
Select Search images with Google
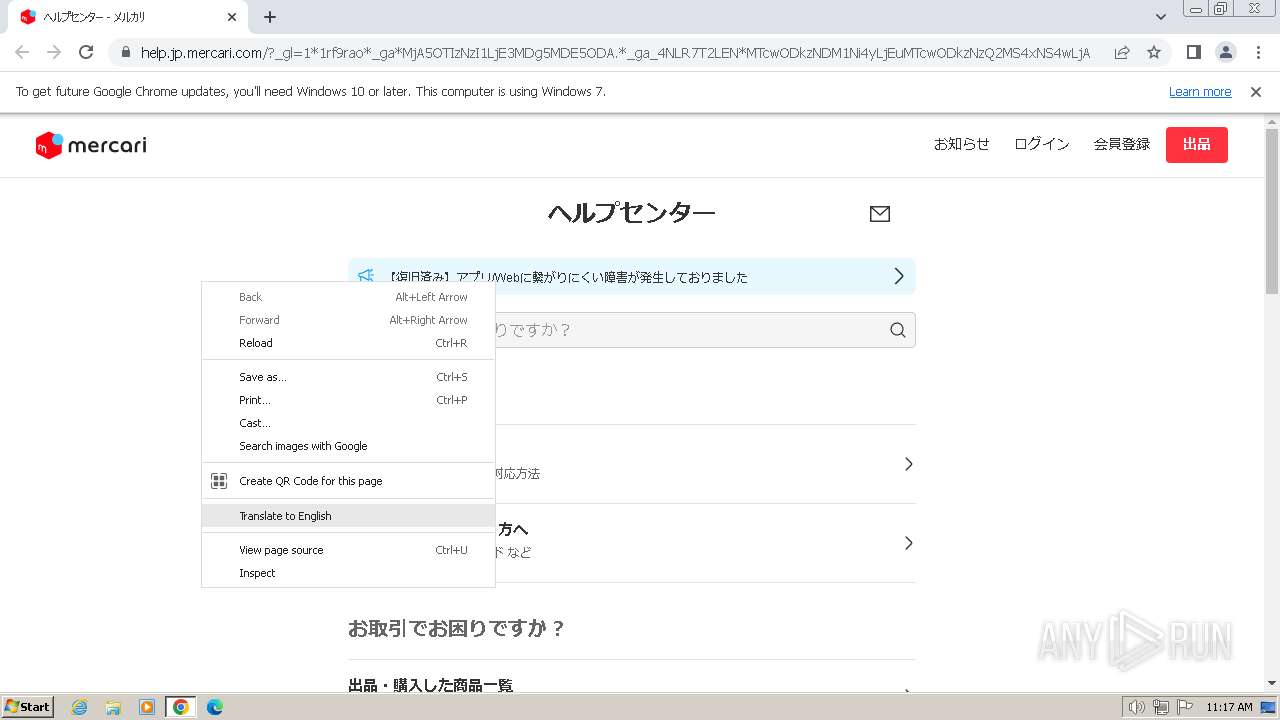pos(348,446)
